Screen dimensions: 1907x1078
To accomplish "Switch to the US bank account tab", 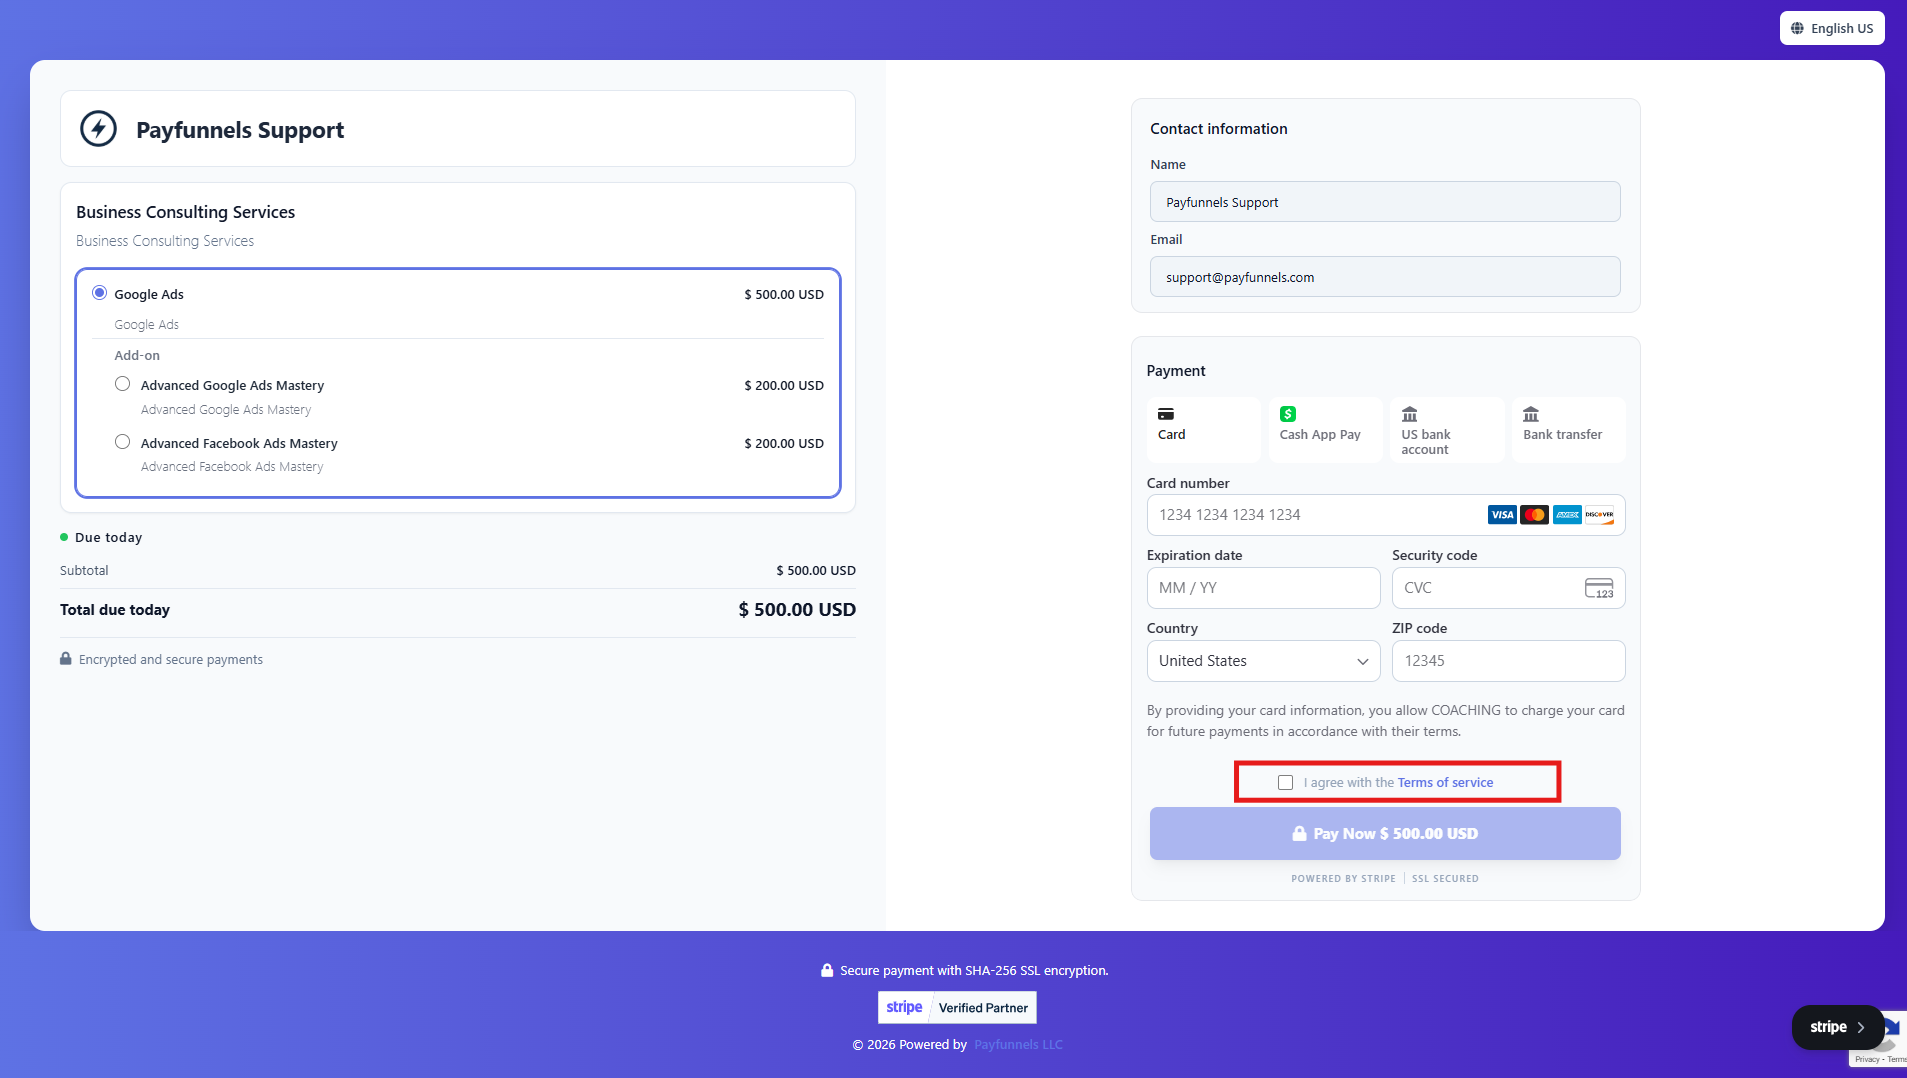I will pyautogui.click(x=1447, y=429).
